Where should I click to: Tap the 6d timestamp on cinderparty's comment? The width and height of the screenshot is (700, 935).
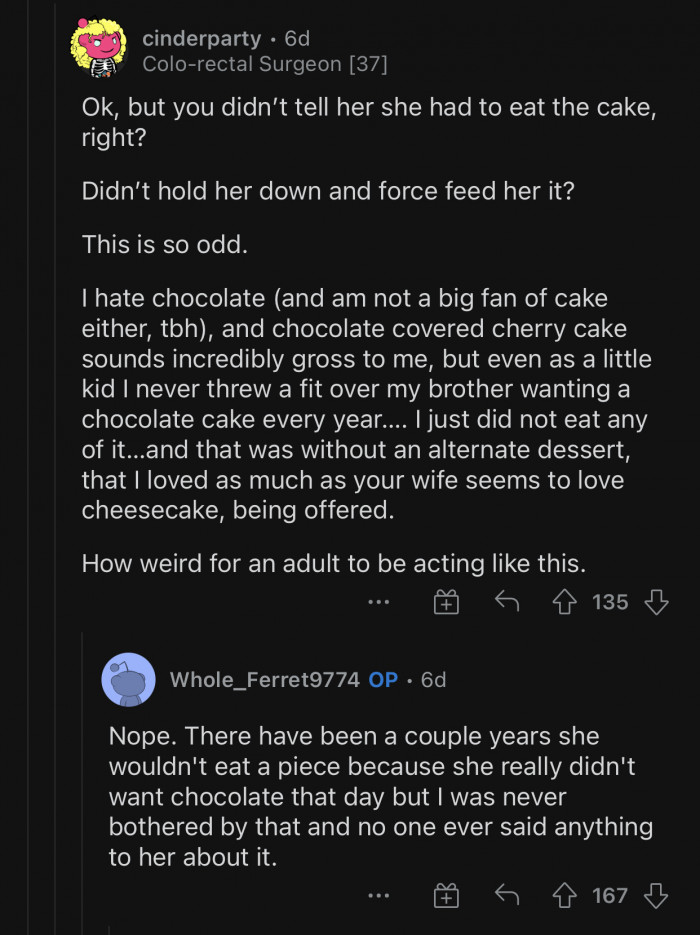pyautogui.click(x=294, y=39)
